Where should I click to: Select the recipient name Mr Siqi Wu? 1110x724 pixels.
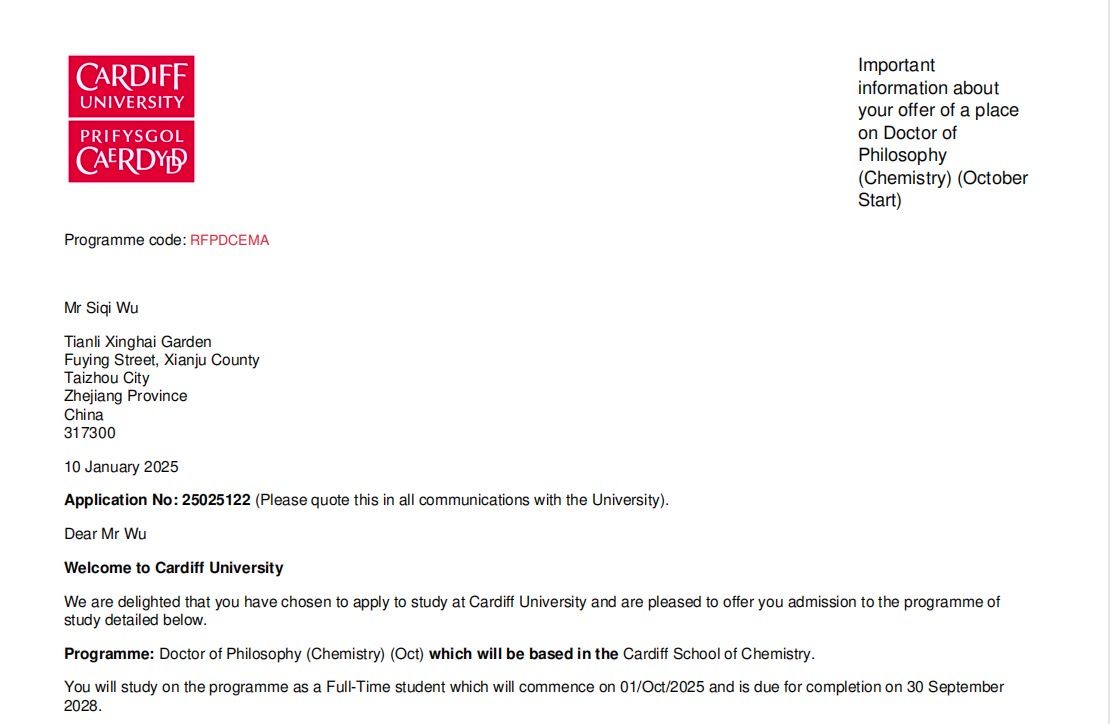[101, 307]
